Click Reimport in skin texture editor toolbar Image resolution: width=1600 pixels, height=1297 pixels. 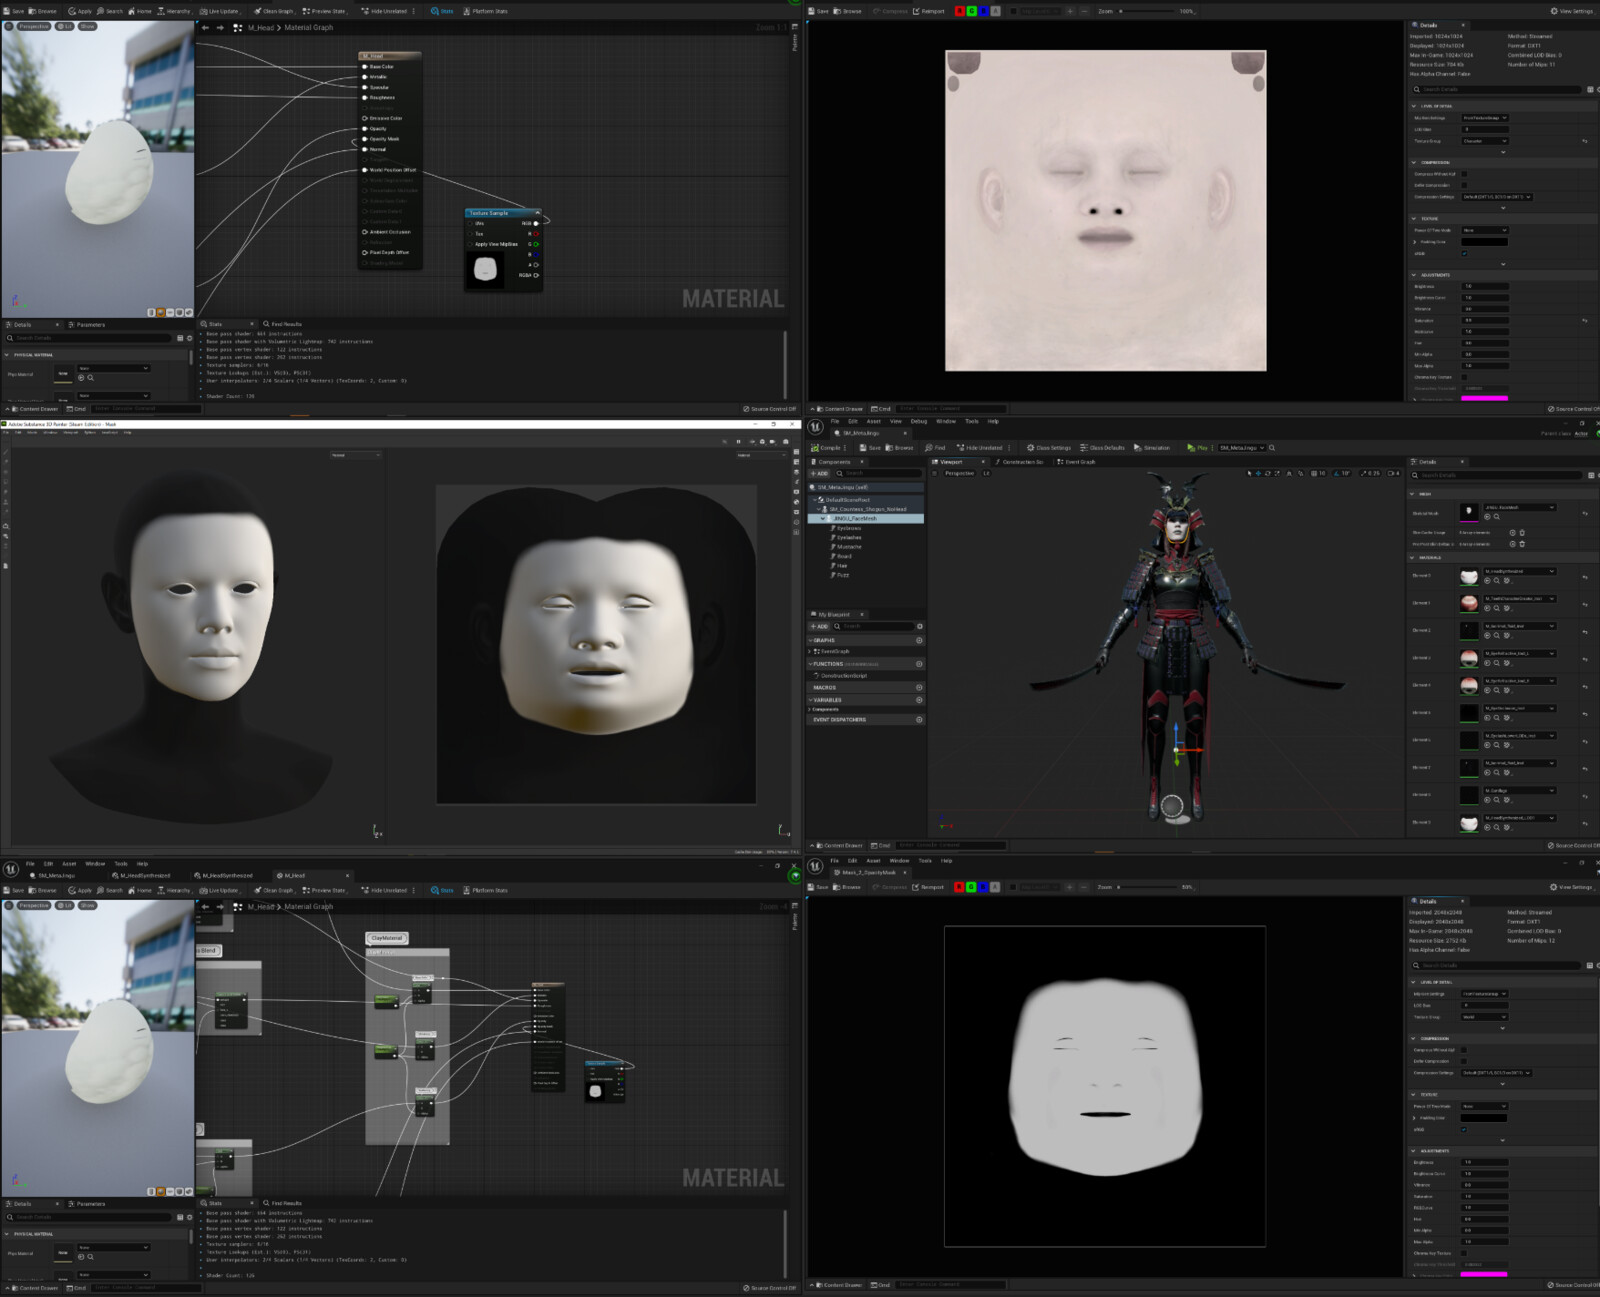click(x=928, y=11)
